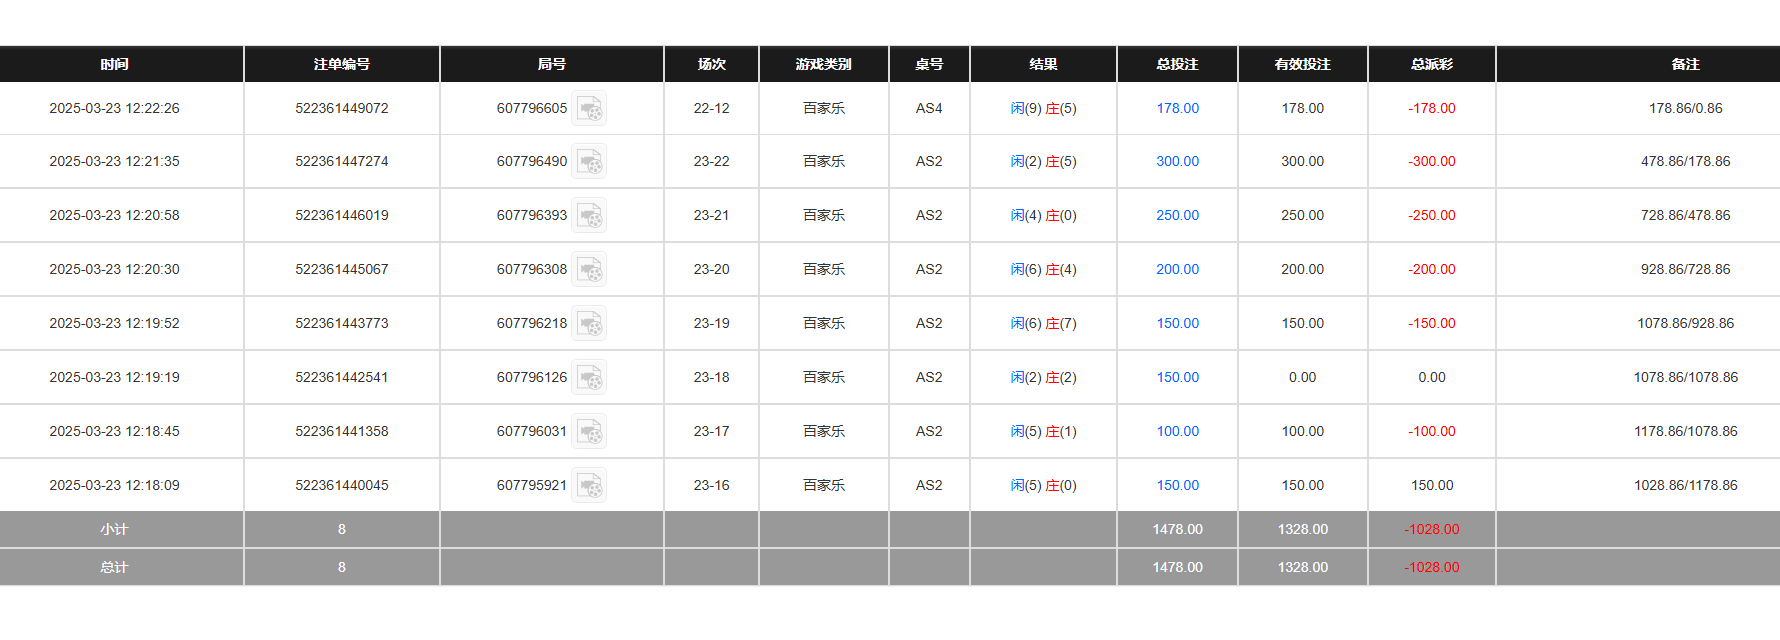Click the 总派彩 column header
1780x640 pixels.
pyautogui.click(x=1431, y=64)
